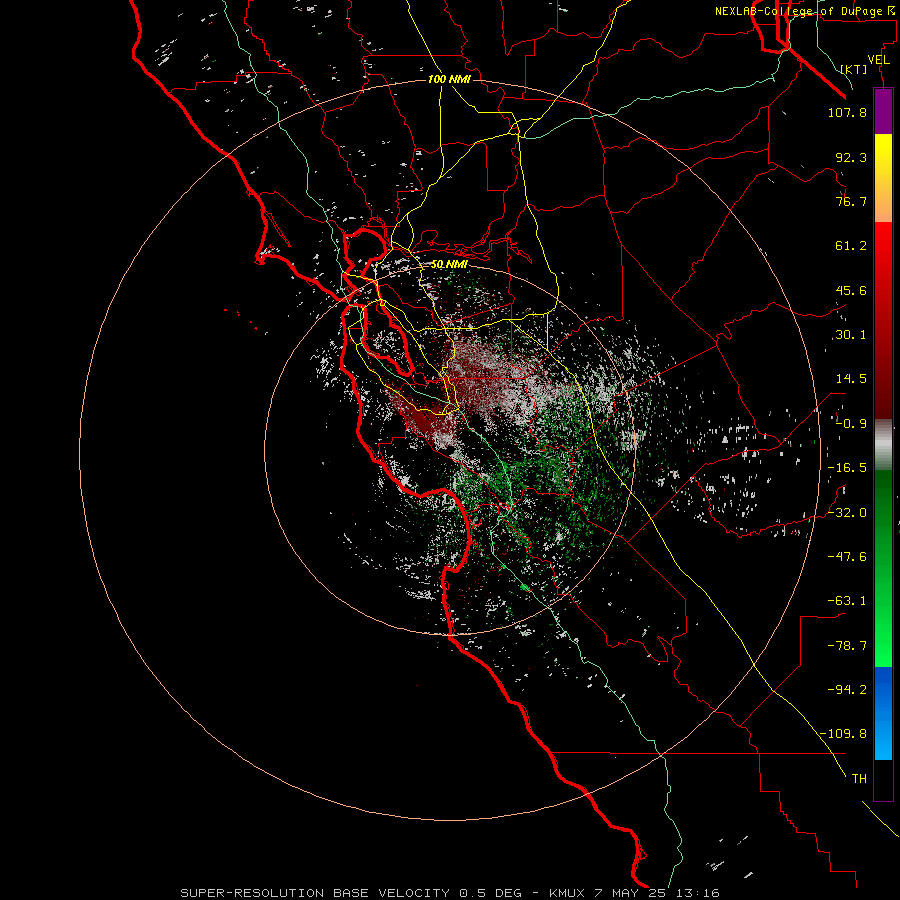This screenshot has height=900, width=900.
Task: Click the [KT] units label
Action: (853, 69)
